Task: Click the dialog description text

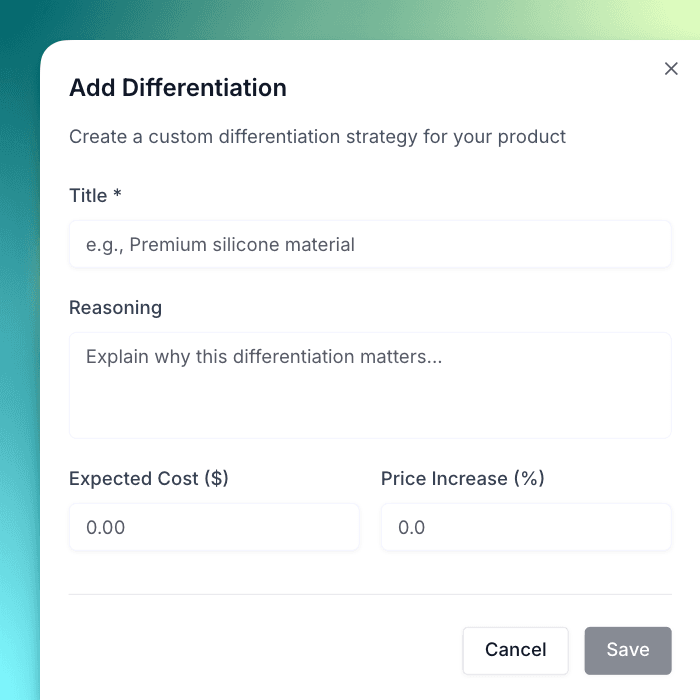Action: (x=317, y=136)
